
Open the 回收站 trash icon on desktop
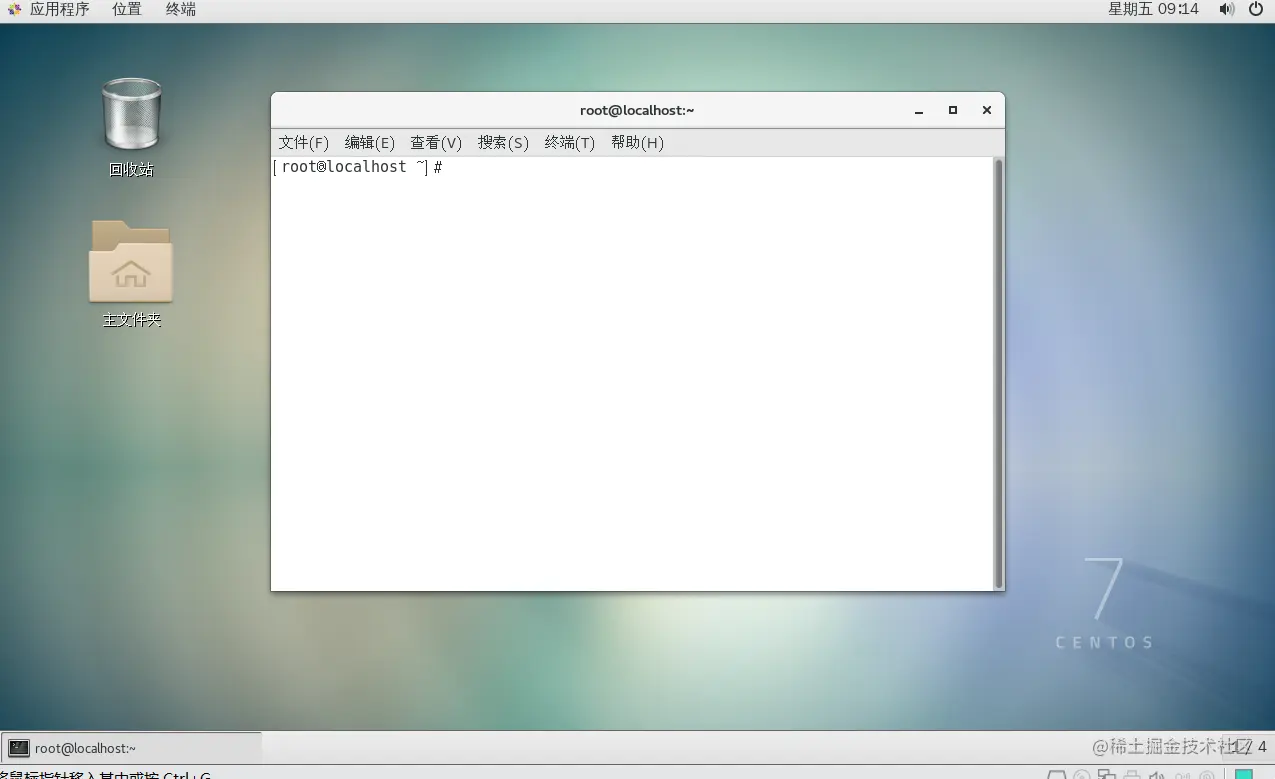[x=131, y=115]
